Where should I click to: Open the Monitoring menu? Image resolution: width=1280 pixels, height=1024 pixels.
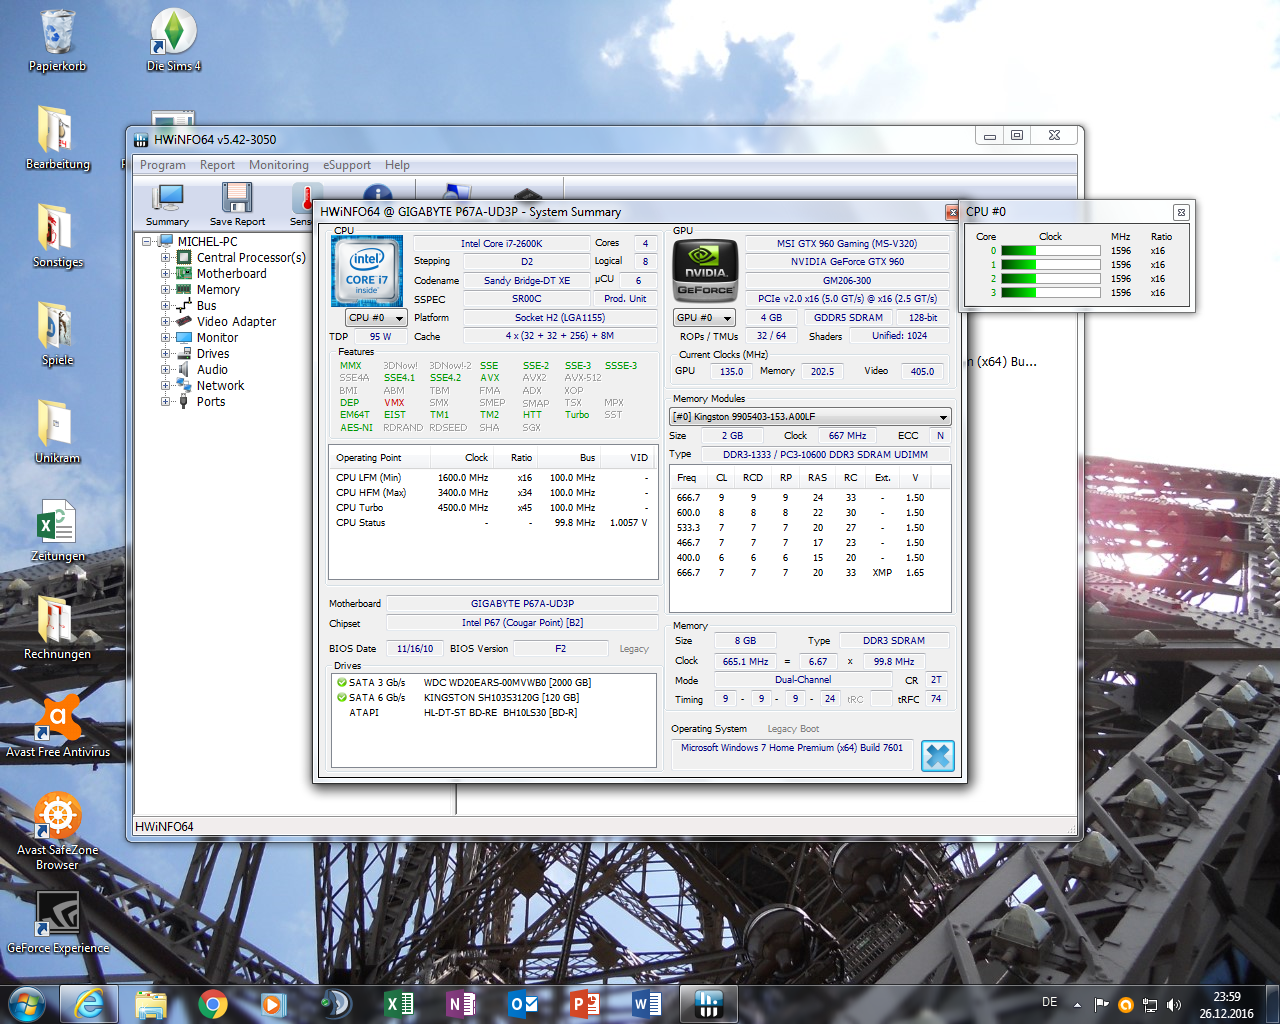pos(279,165)
